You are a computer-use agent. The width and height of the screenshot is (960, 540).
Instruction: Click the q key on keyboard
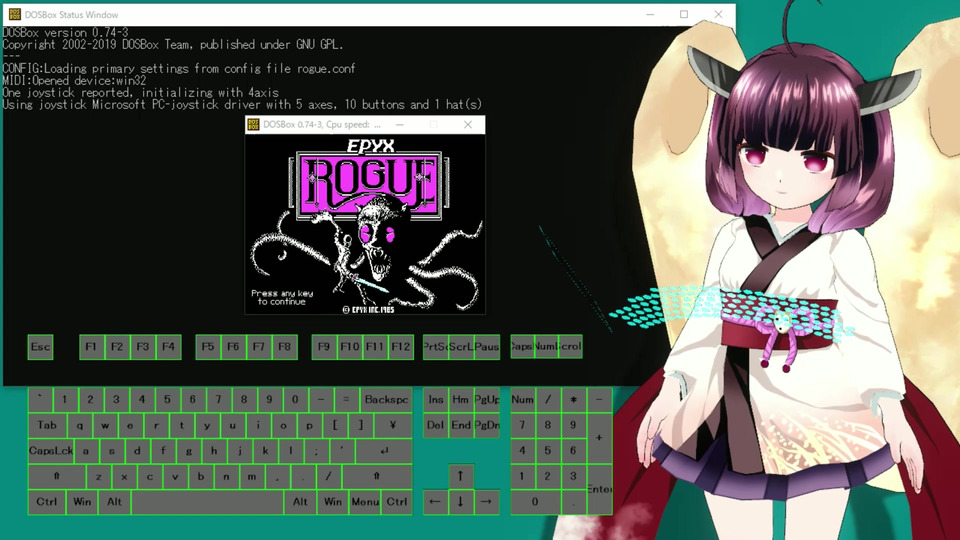click(x=80, y=426)
